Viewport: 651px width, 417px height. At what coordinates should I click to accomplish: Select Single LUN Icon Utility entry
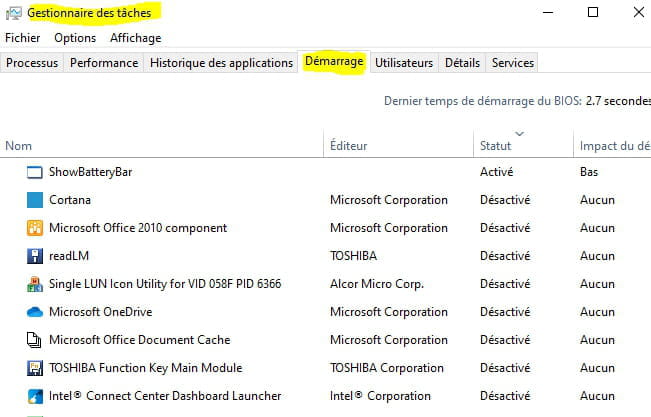pos(165,284)
